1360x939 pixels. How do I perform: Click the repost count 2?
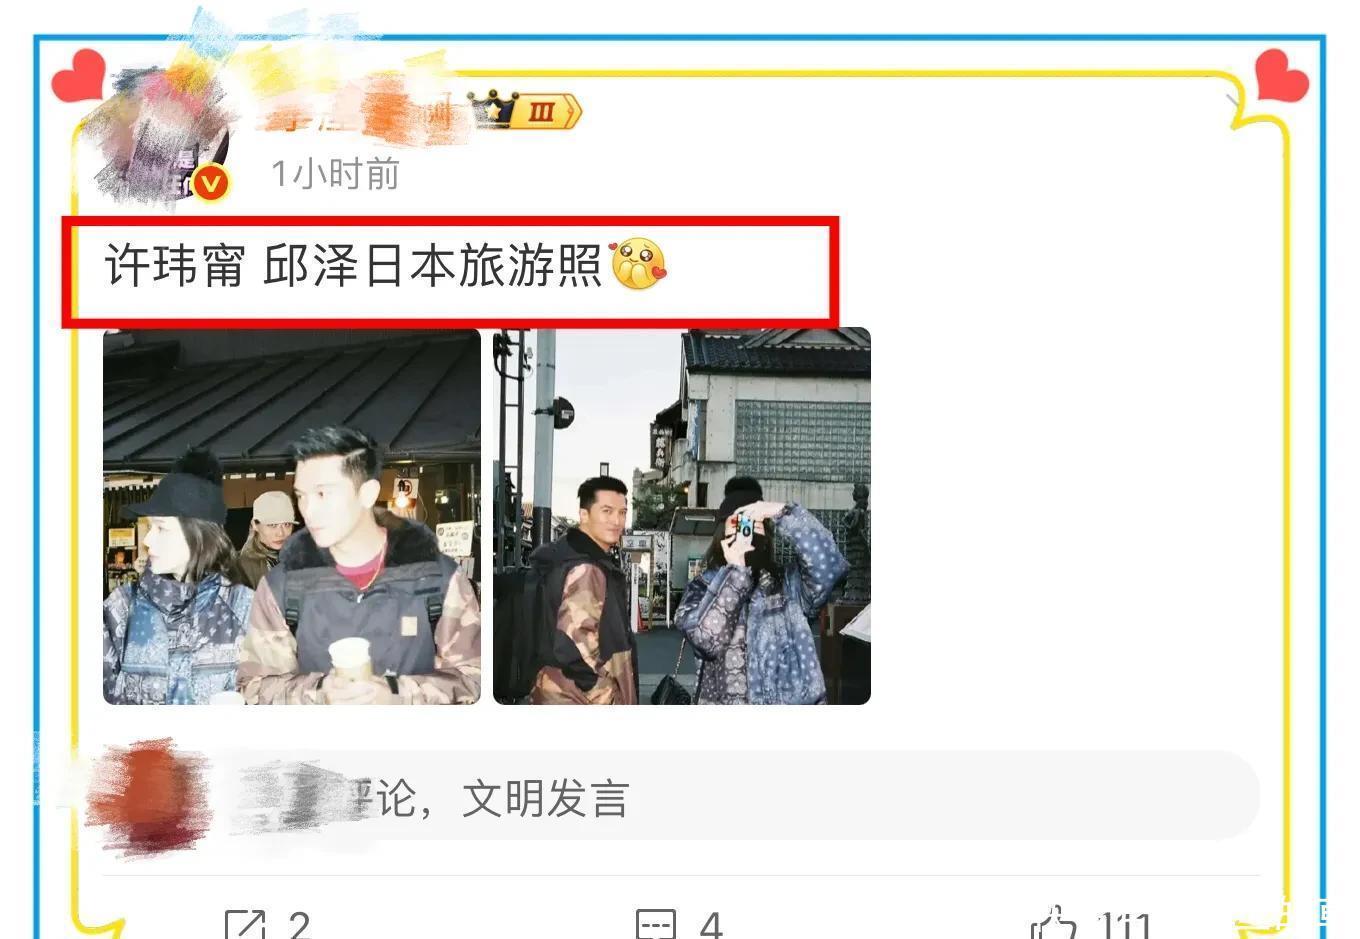(298, 925)
